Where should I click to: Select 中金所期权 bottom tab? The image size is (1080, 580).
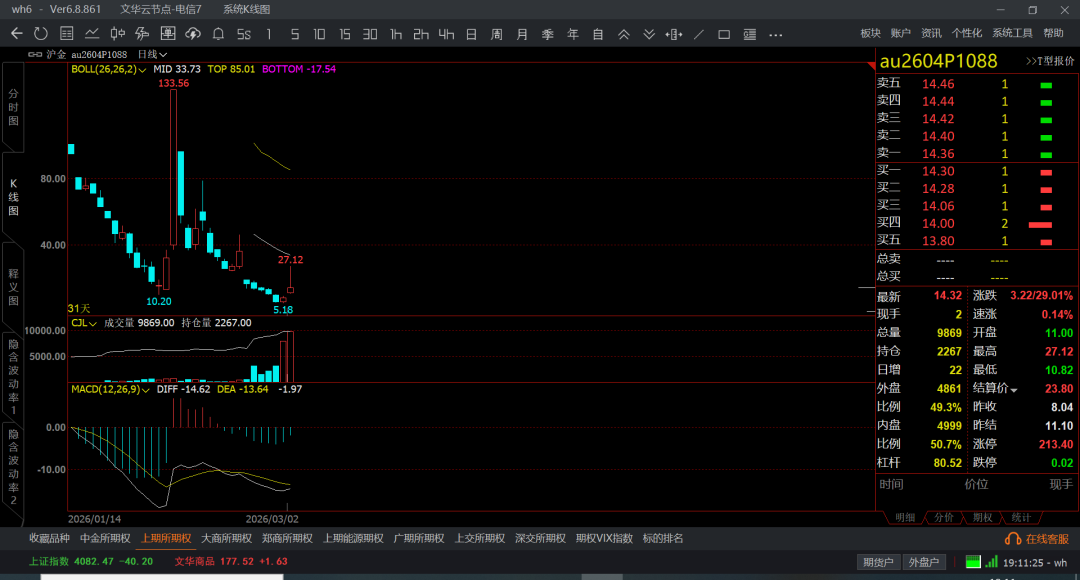tap(105, 538)
